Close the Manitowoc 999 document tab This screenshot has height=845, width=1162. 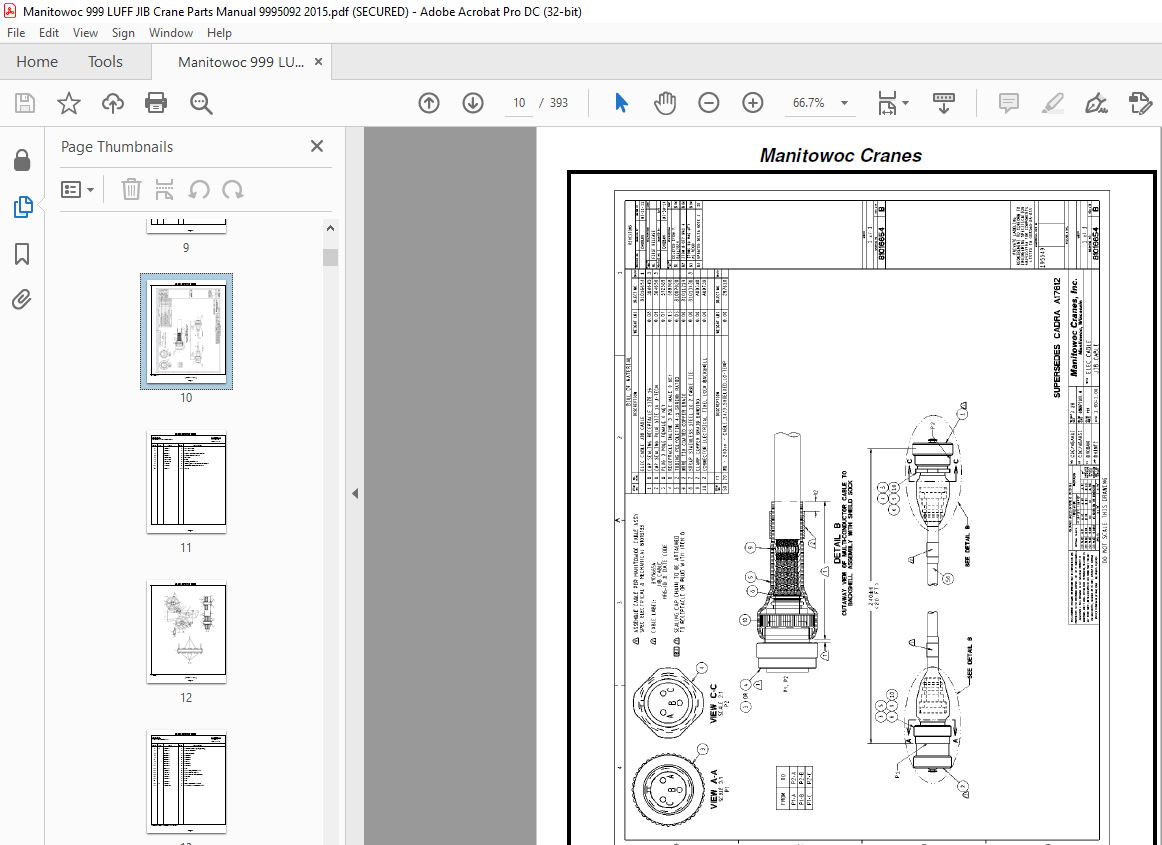point(319,62)
